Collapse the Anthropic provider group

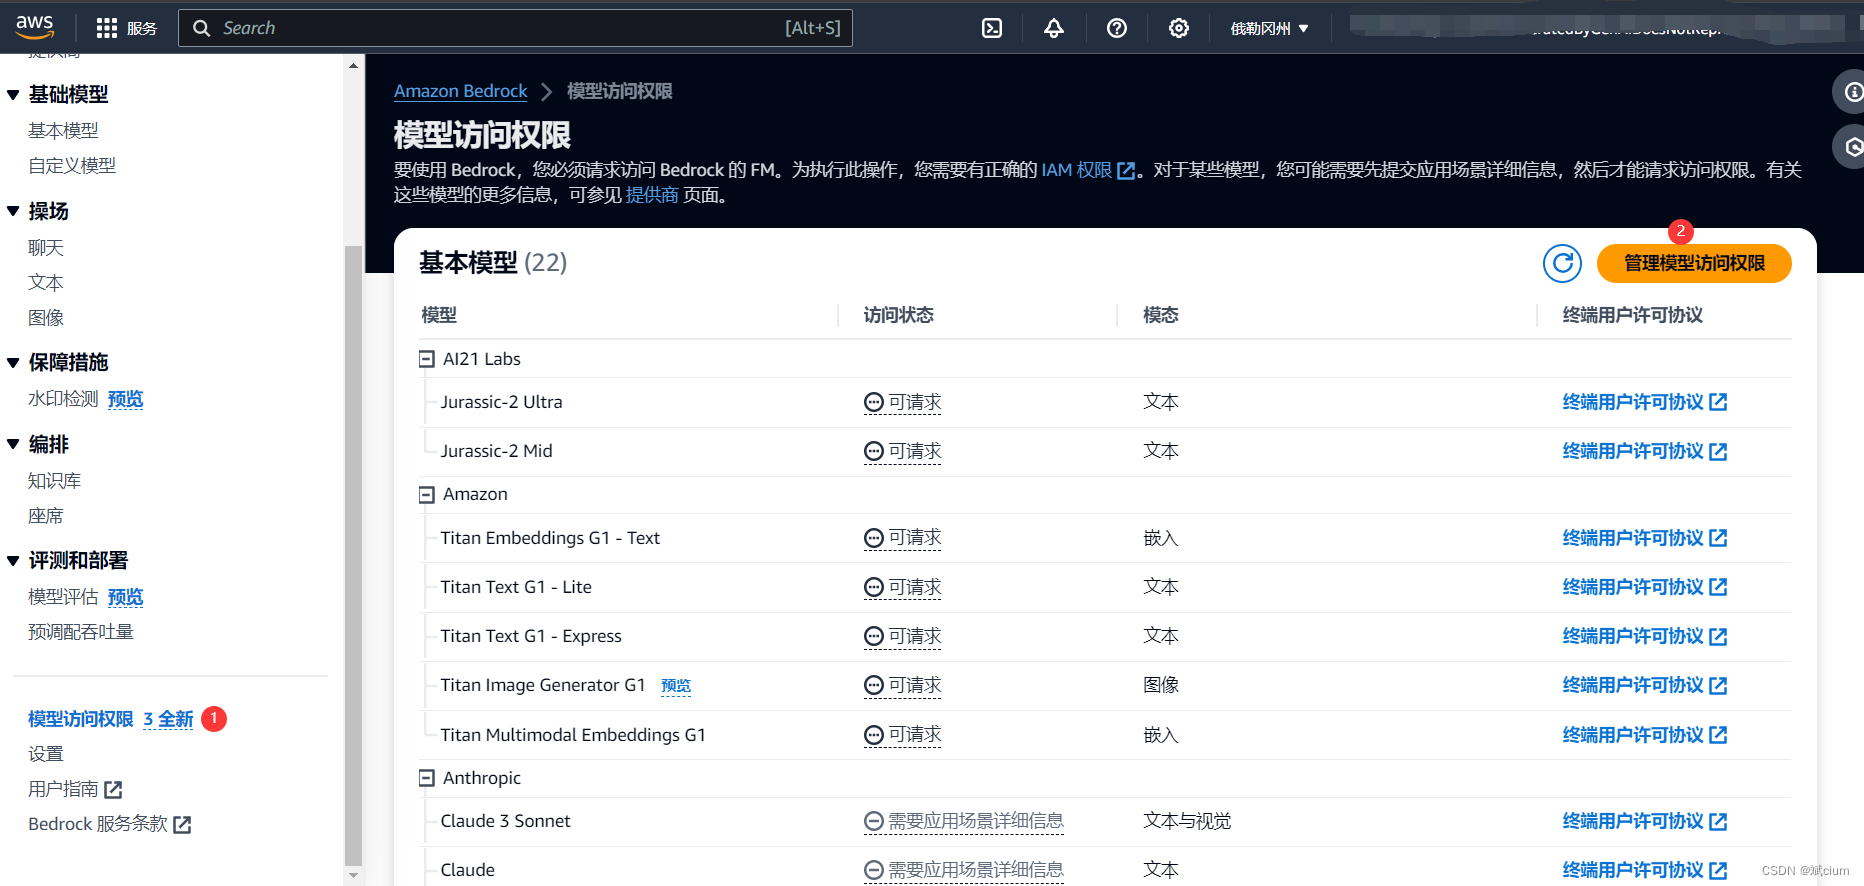coord(427,779)
